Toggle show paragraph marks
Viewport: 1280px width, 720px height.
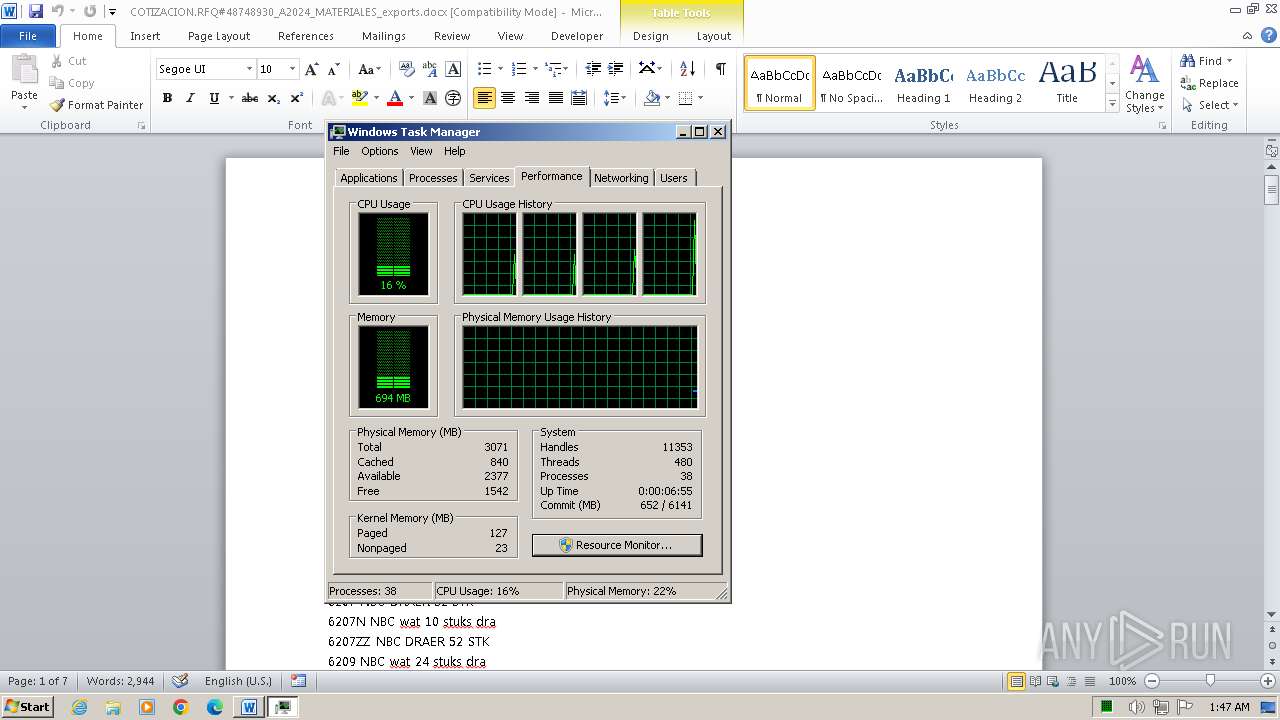pos(720,69)
